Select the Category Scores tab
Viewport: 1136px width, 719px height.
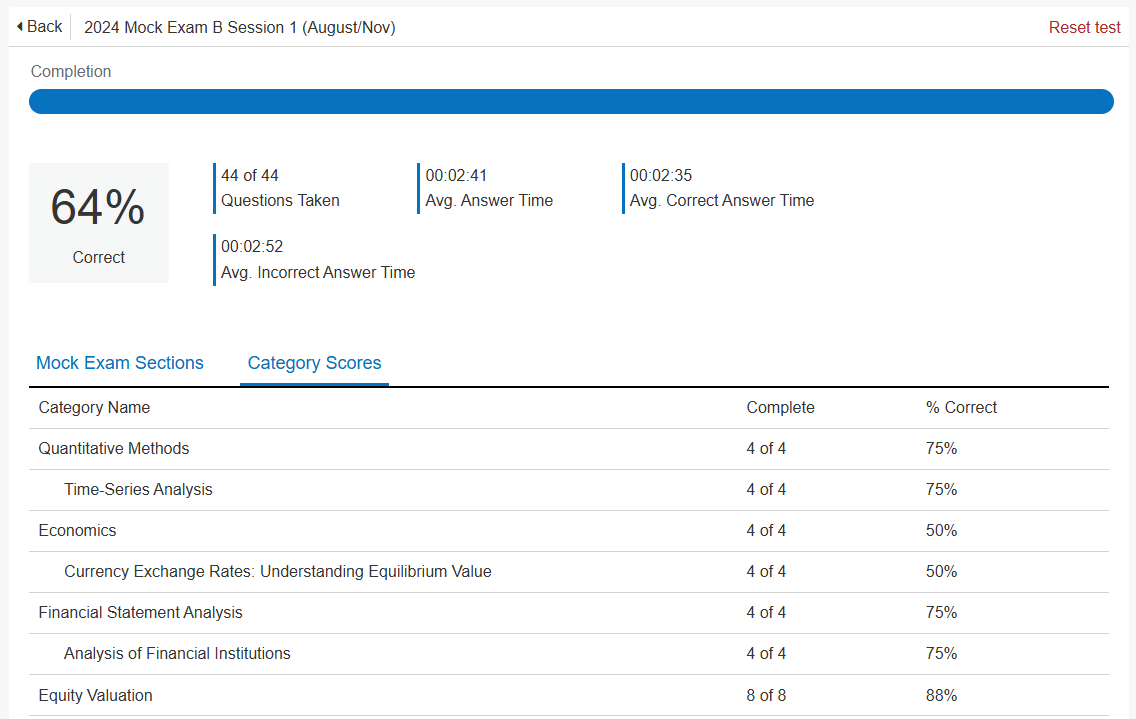click(314, 363)
